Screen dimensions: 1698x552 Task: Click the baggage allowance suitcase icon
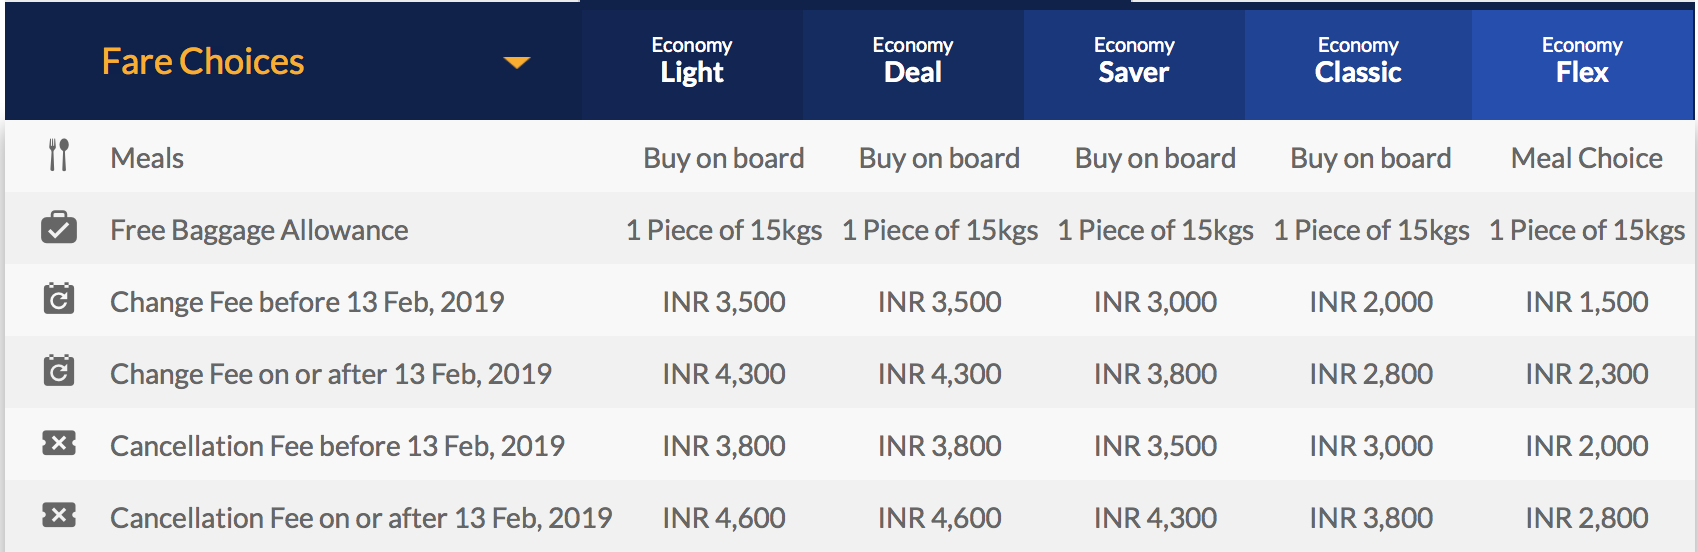pyautogui.click(x=59, y=228)
